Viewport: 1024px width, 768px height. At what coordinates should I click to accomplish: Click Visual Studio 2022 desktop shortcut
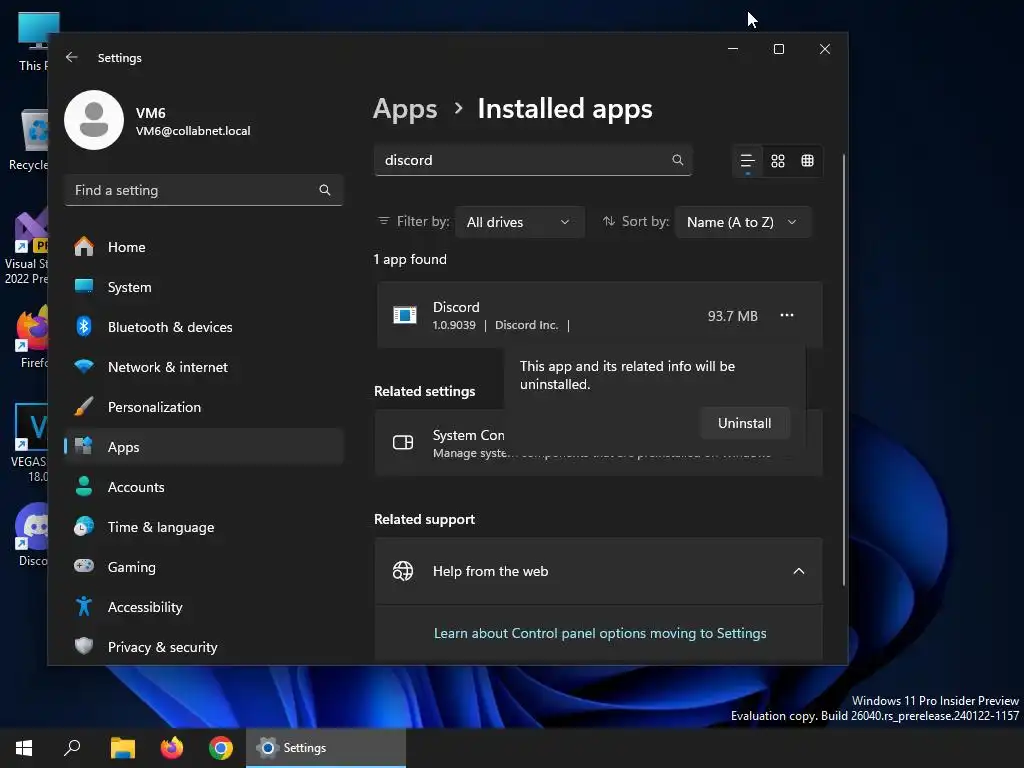[26, 248]
